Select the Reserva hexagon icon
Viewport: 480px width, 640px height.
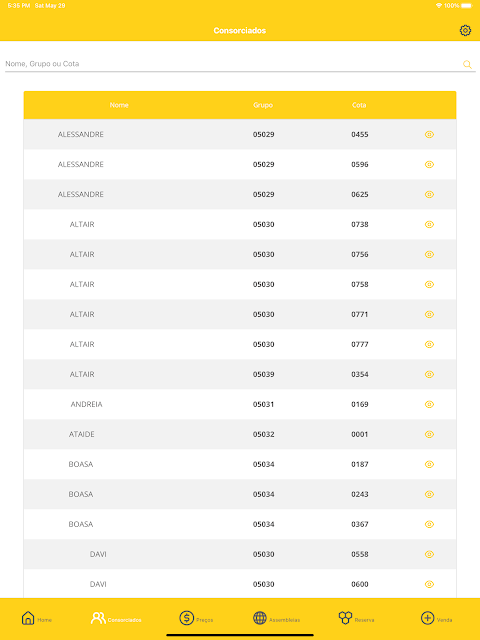coord(345,618)
